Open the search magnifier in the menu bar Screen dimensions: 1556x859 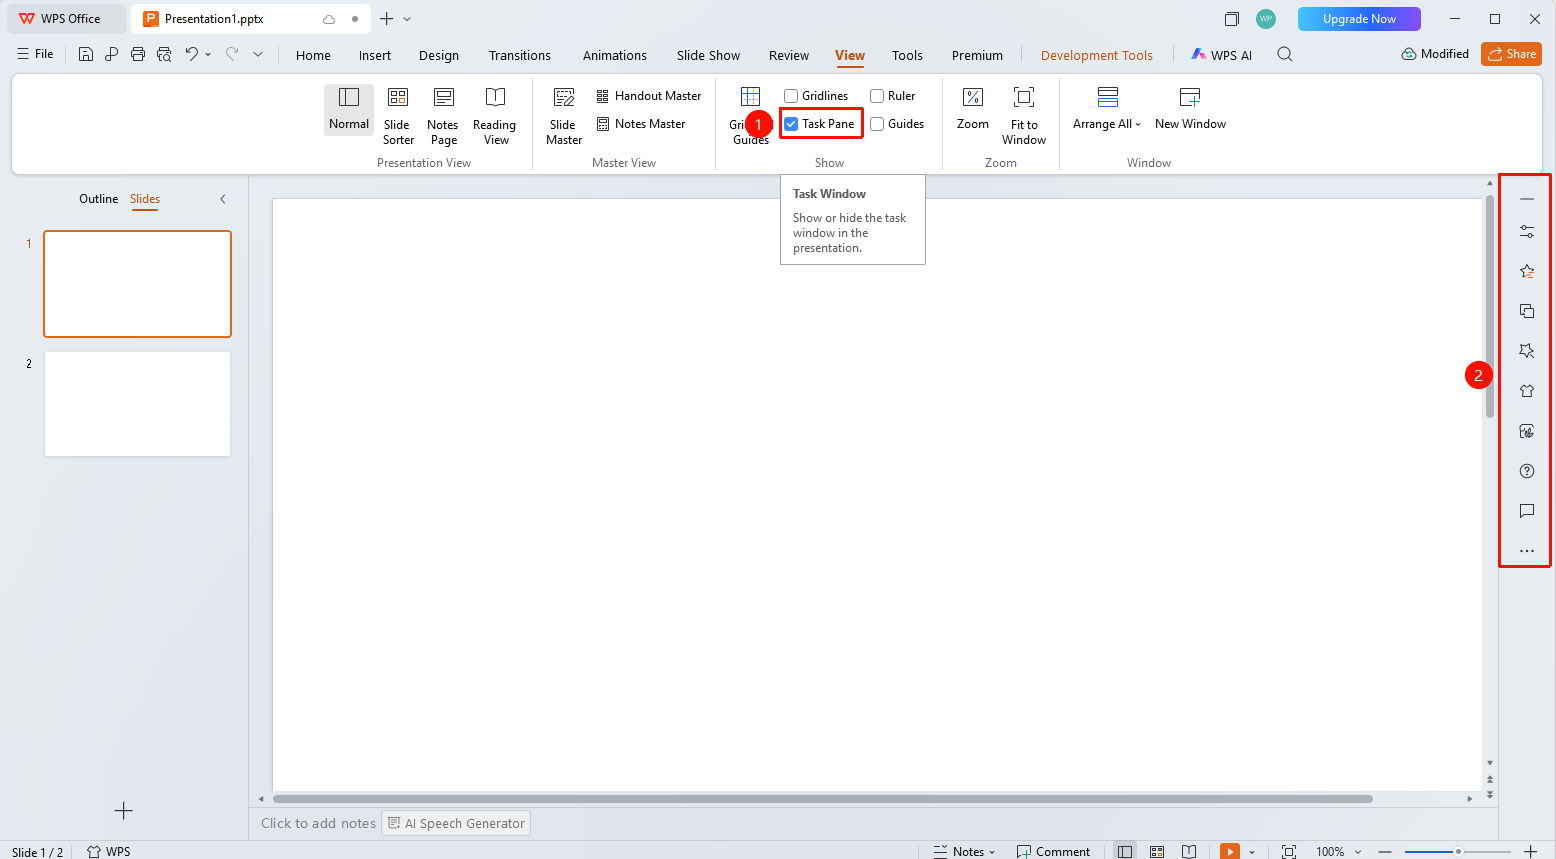[1285, 54]
